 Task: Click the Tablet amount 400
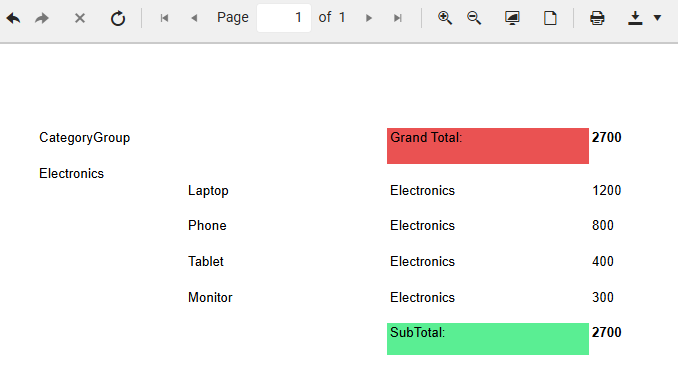(603, 261)
